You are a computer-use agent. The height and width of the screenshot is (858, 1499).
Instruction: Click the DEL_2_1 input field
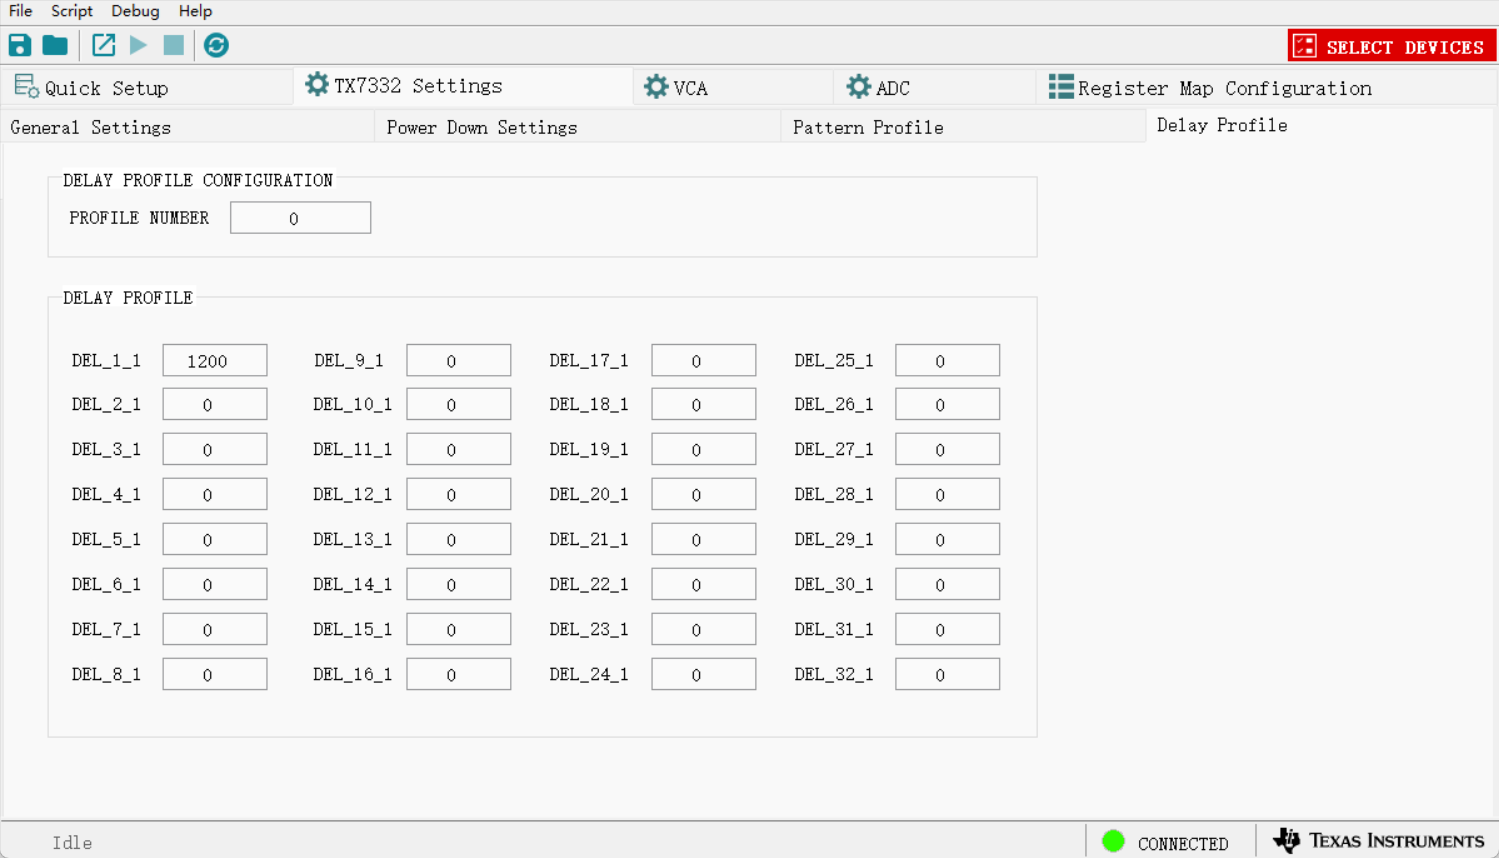pos(215,404)
